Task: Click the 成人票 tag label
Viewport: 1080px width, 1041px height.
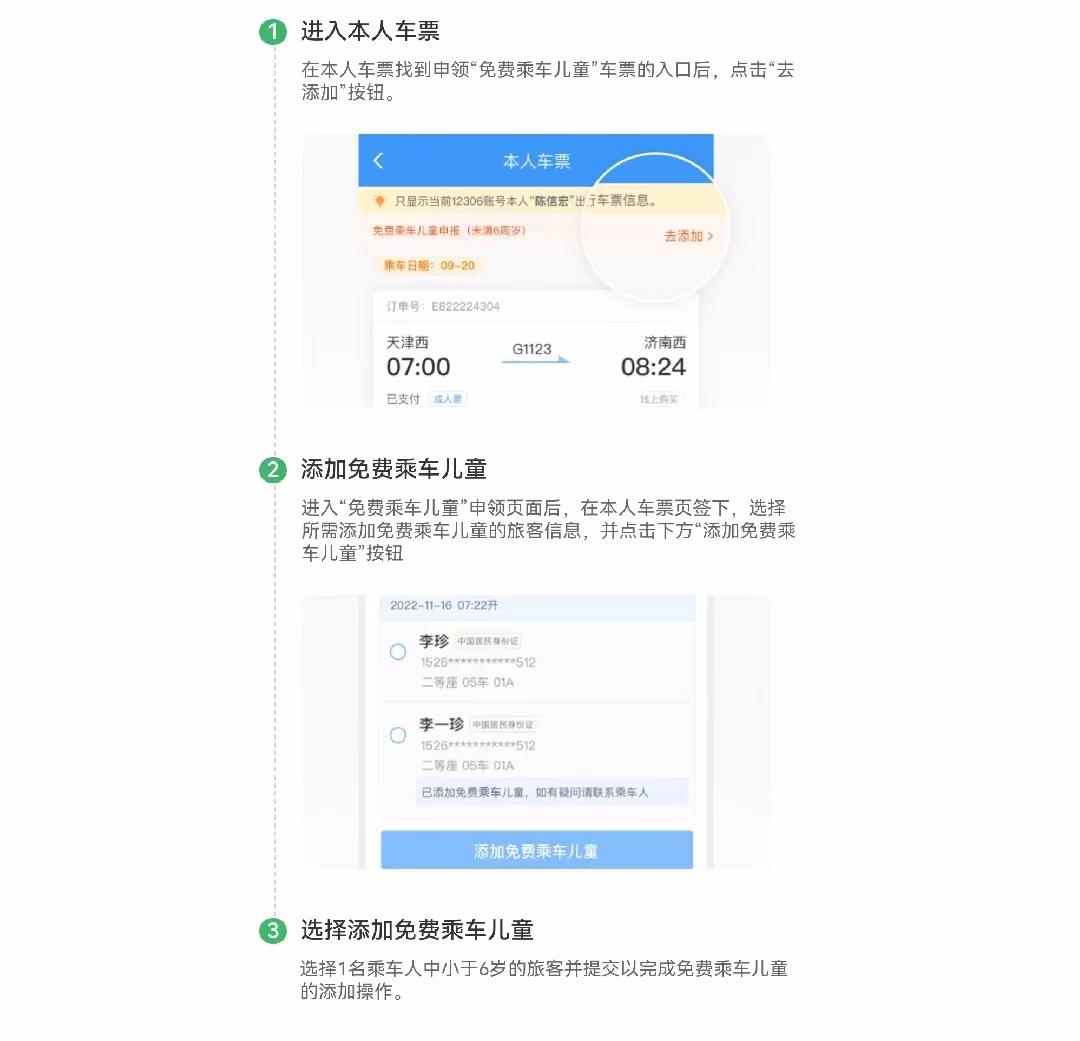Action: click(x=448, y=399)
